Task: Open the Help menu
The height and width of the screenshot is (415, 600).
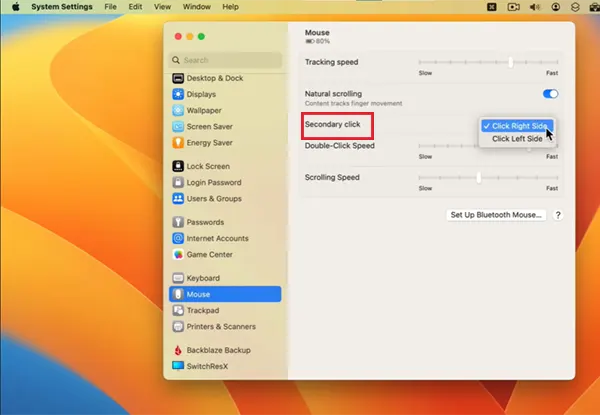Action: (x=230, y=7)
